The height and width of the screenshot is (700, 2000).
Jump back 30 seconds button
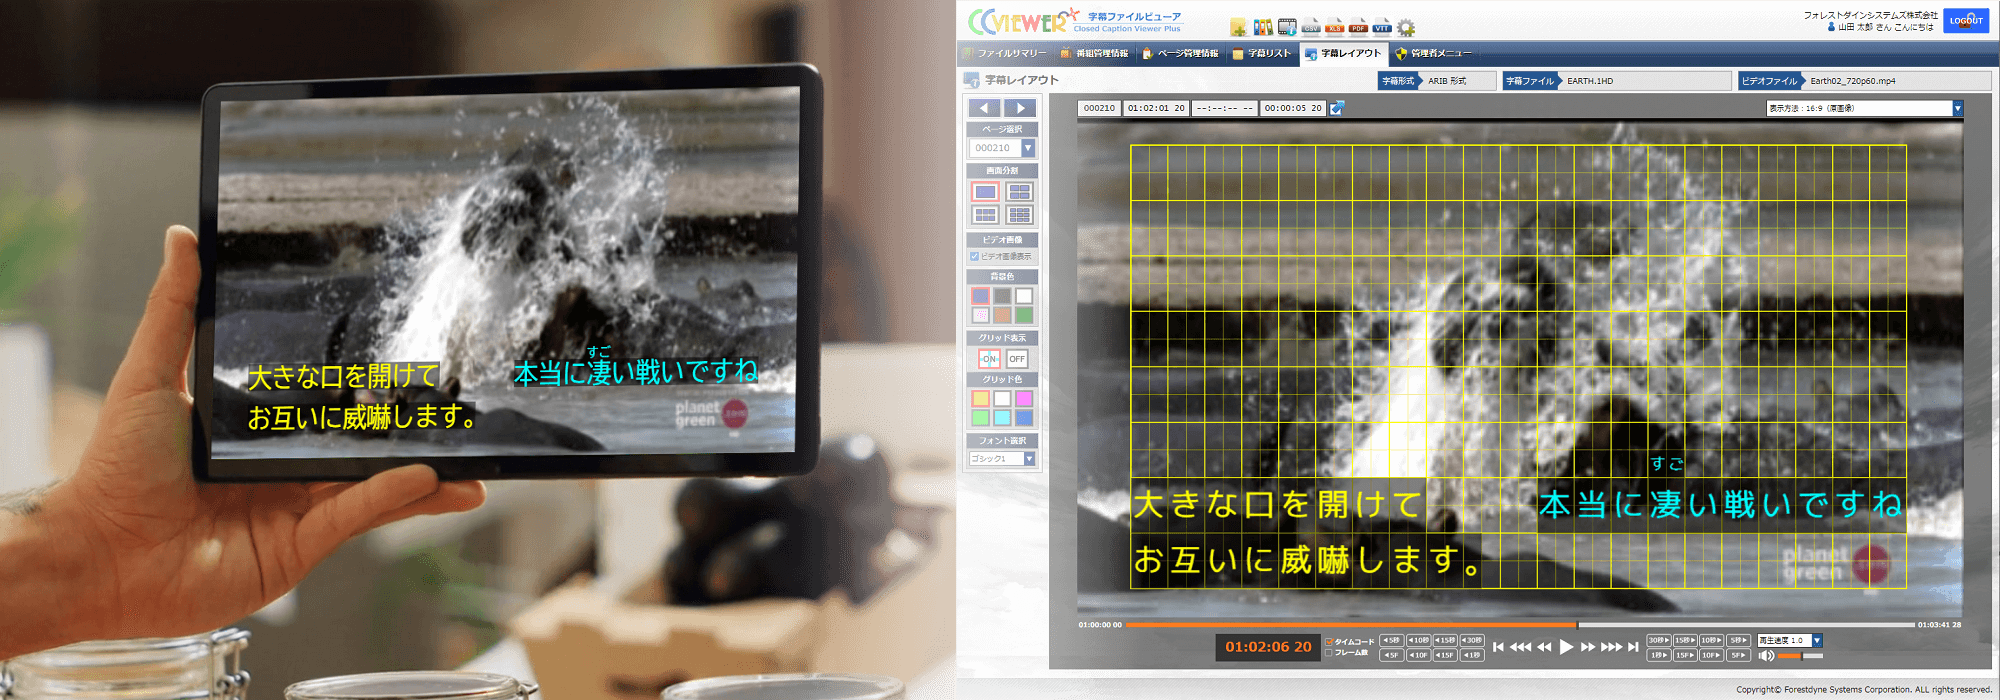(x=1472, y=640)
